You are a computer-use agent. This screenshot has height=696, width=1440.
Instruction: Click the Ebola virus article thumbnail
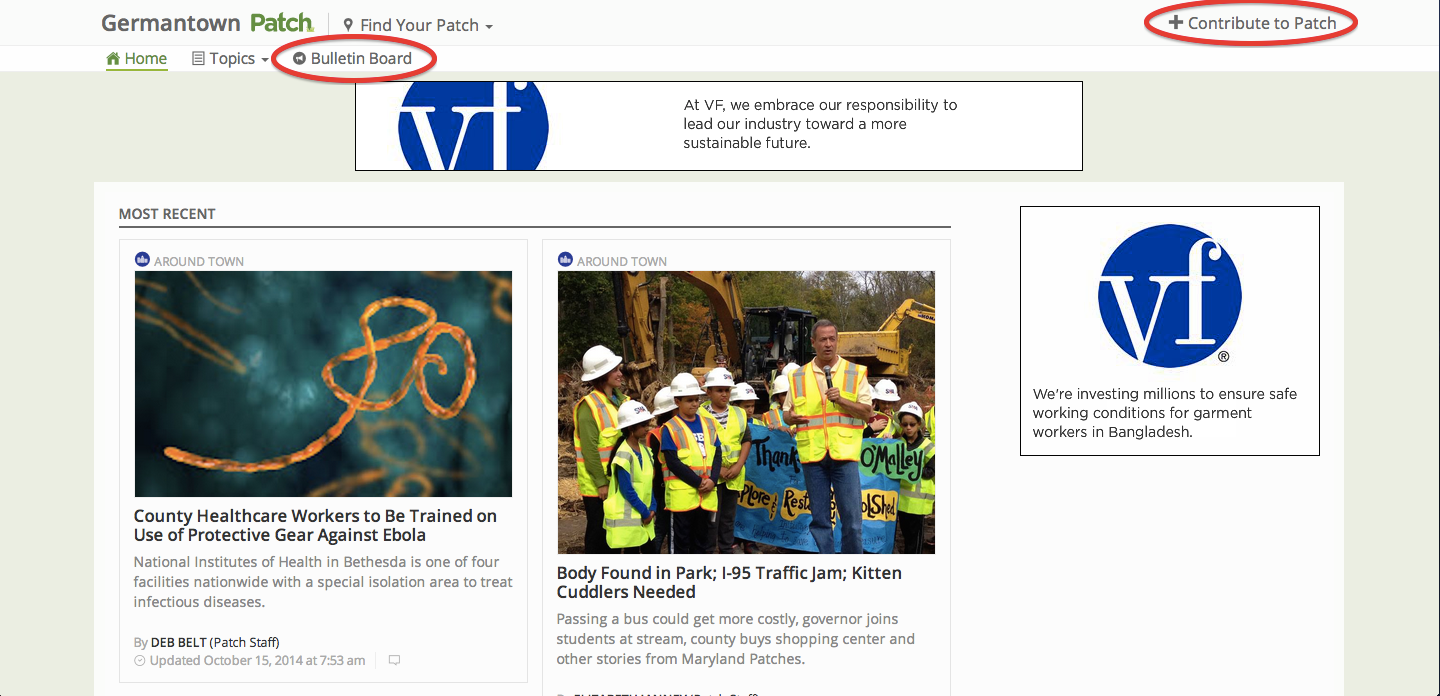(x=323, y=384)
